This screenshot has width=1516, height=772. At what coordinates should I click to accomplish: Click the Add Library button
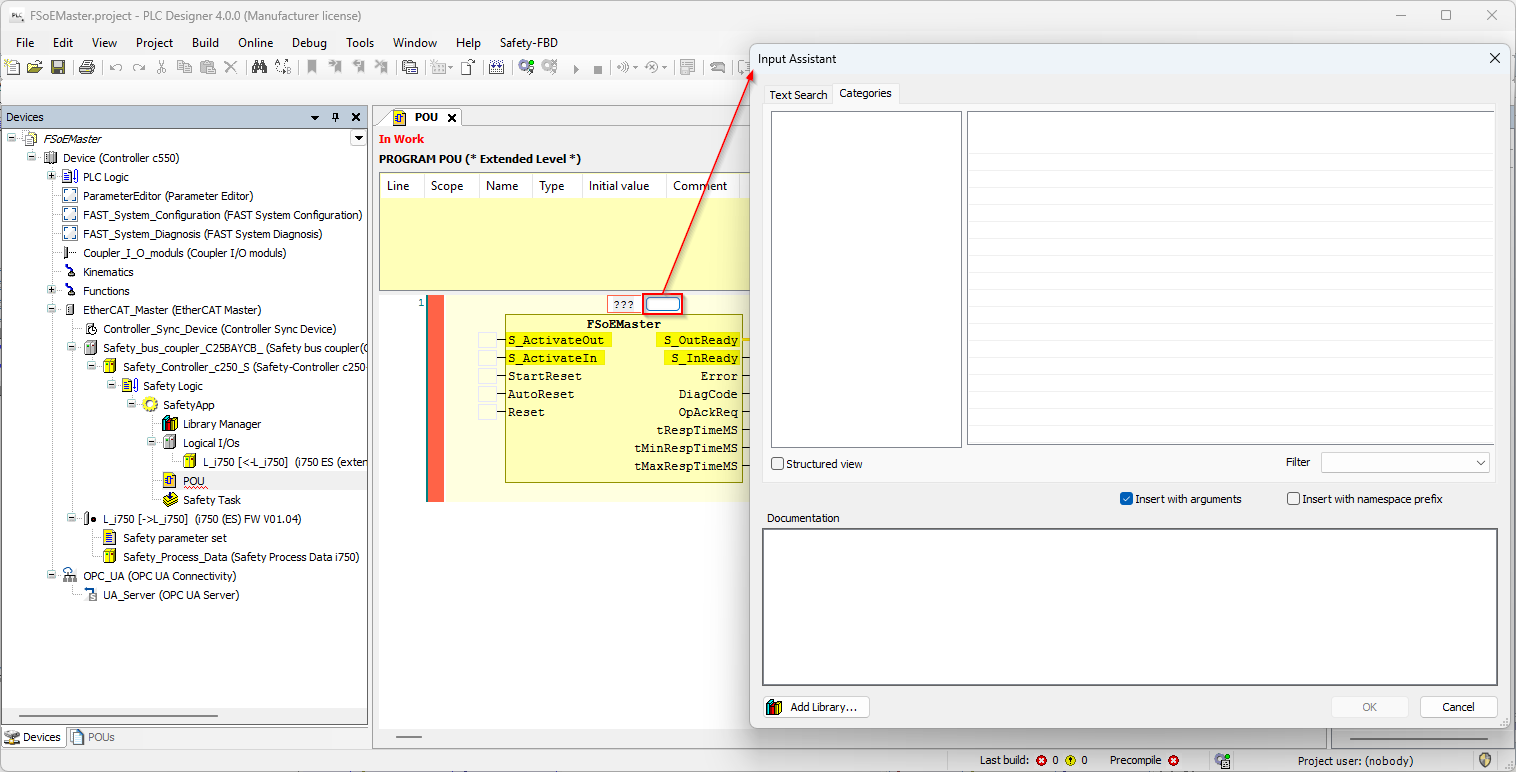tap(816, 707)
